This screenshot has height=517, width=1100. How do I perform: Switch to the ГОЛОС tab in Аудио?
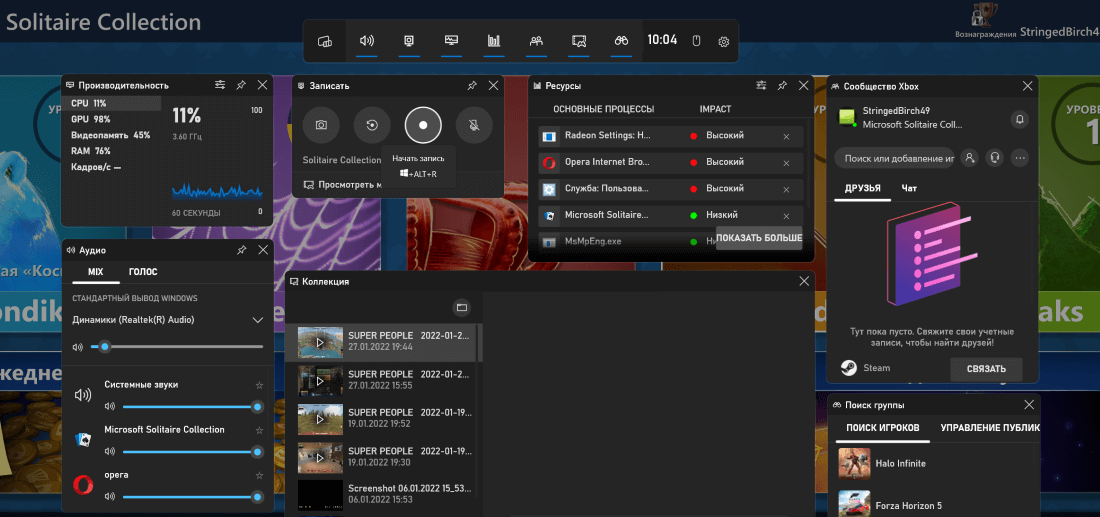coord(143,272)
